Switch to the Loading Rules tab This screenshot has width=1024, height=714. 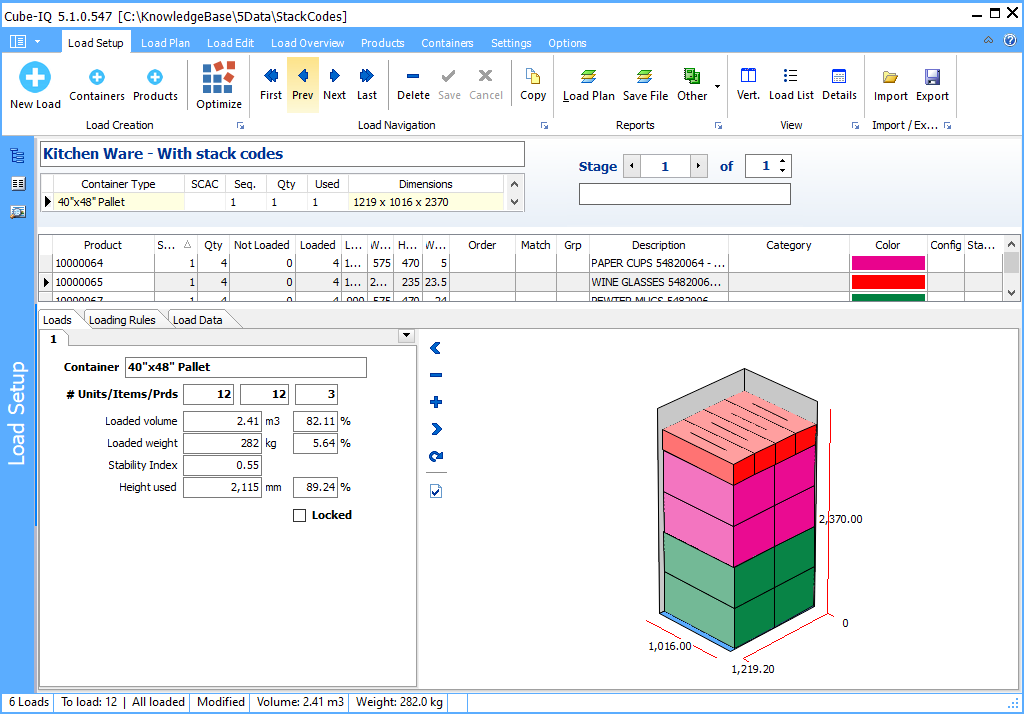pos(122,319)
